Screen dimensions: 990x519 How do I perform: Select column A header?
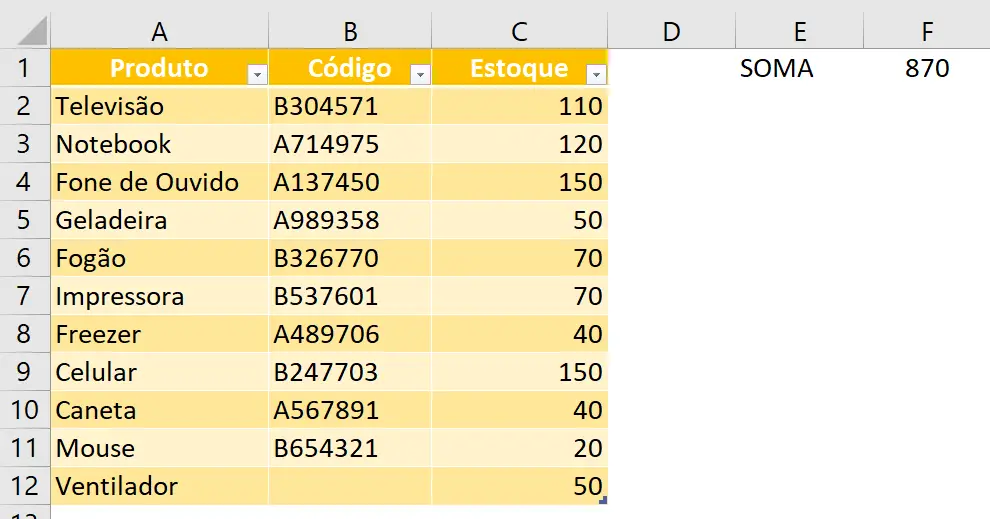[159, 32]
